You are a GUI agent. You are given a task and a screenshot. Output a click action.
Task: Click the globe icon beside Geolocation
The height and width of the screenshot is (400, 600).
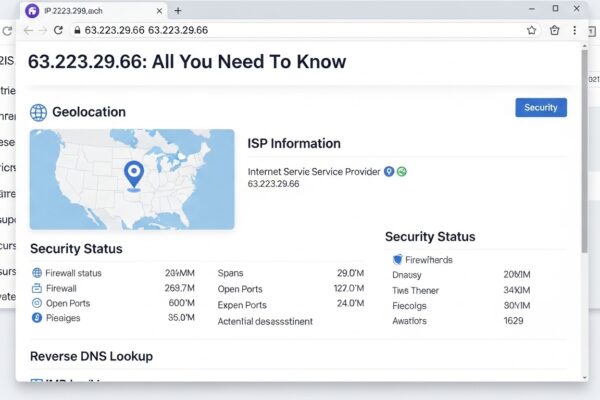click(39, 112)
